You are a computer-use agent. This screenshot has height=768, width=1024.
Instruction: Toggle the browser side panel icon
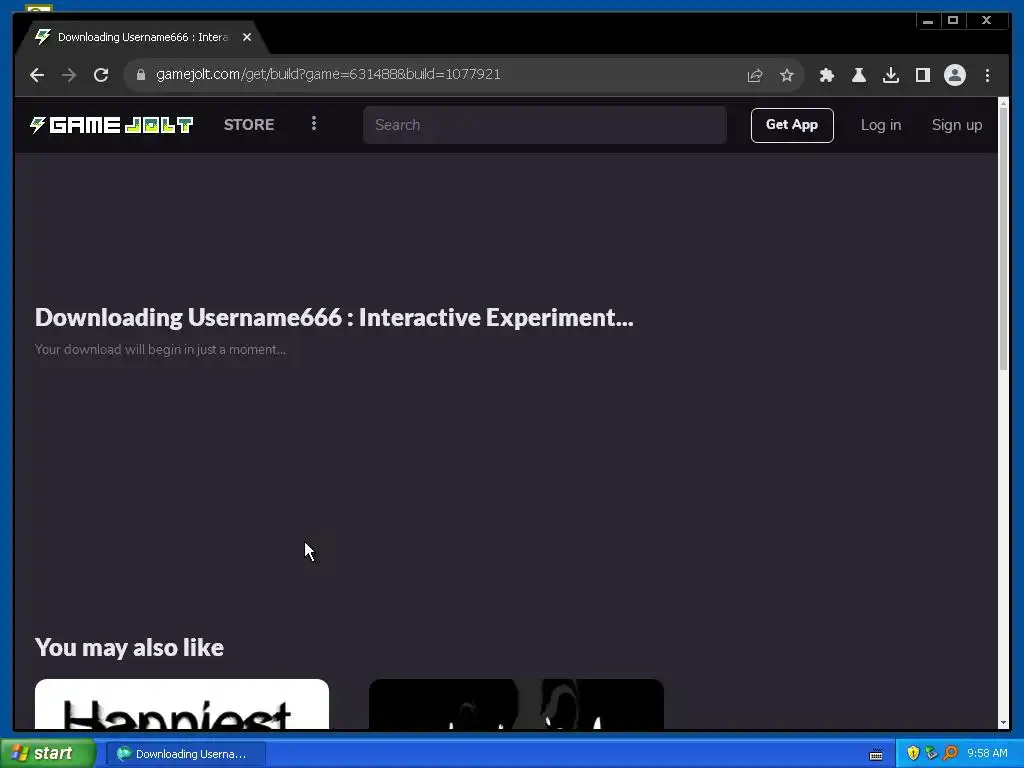(x=923, y=75)
